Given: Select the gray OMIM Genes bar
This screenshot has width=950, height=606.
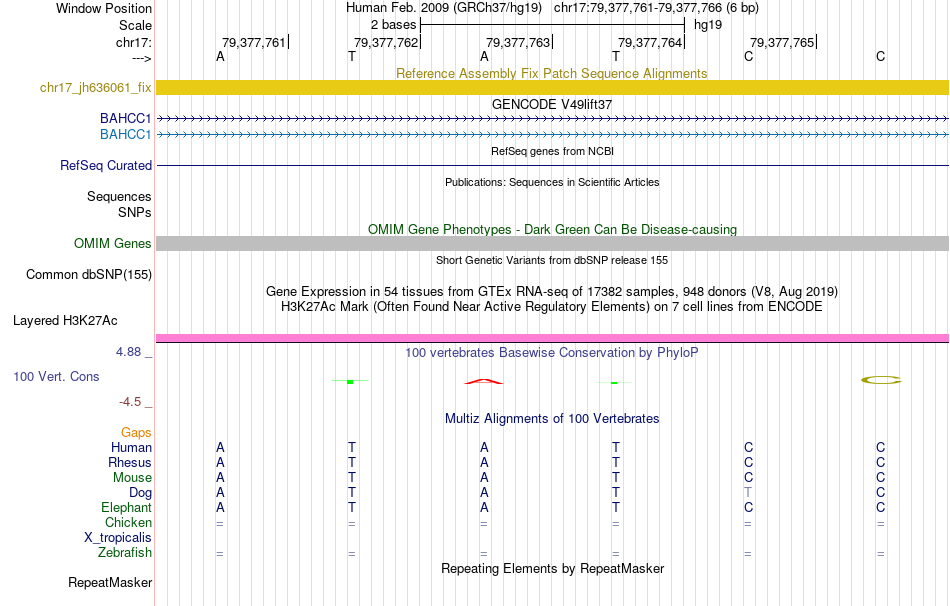Looking at the screenshot, I should tap(553, 244).
